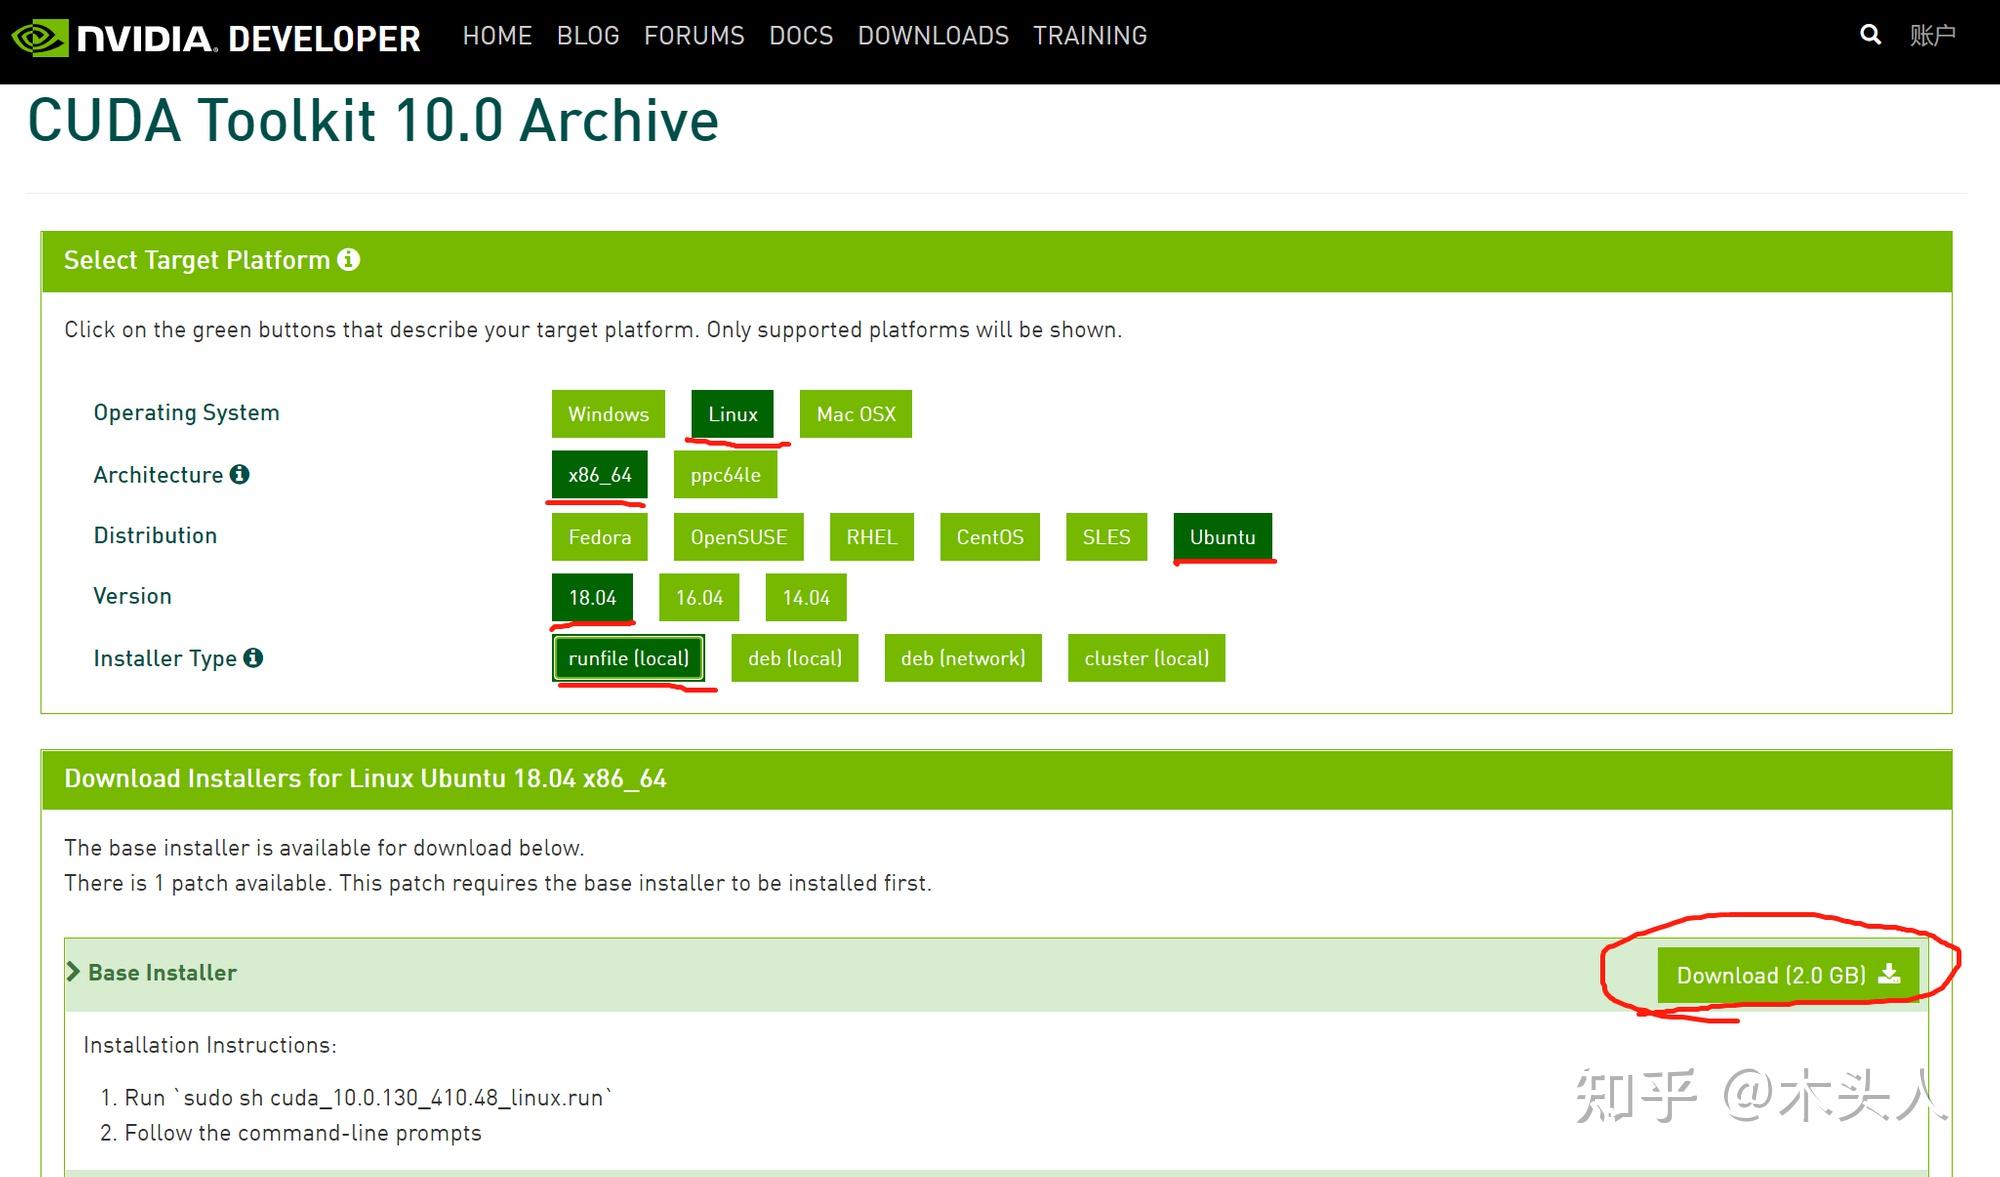Click the Installer Type info icon
Screen dimensions: 2000x1177
pos(253,657)
